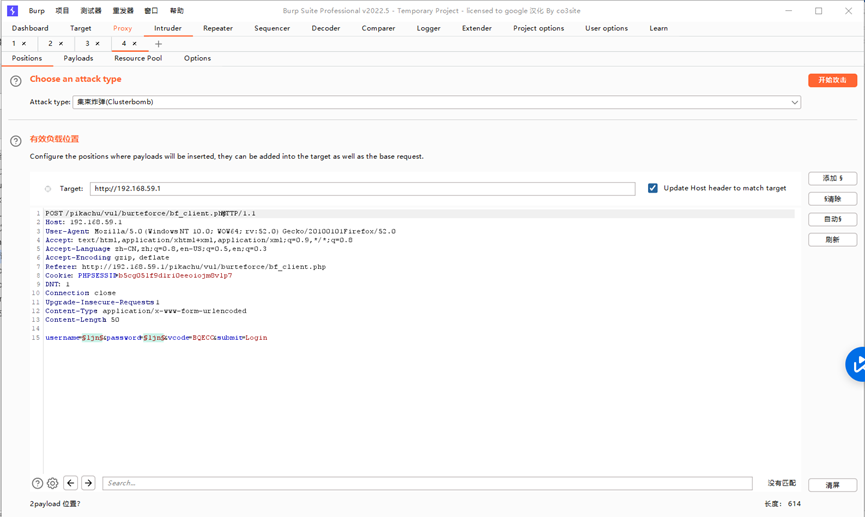Click the 自动§ auto marker button

(832, 219)
